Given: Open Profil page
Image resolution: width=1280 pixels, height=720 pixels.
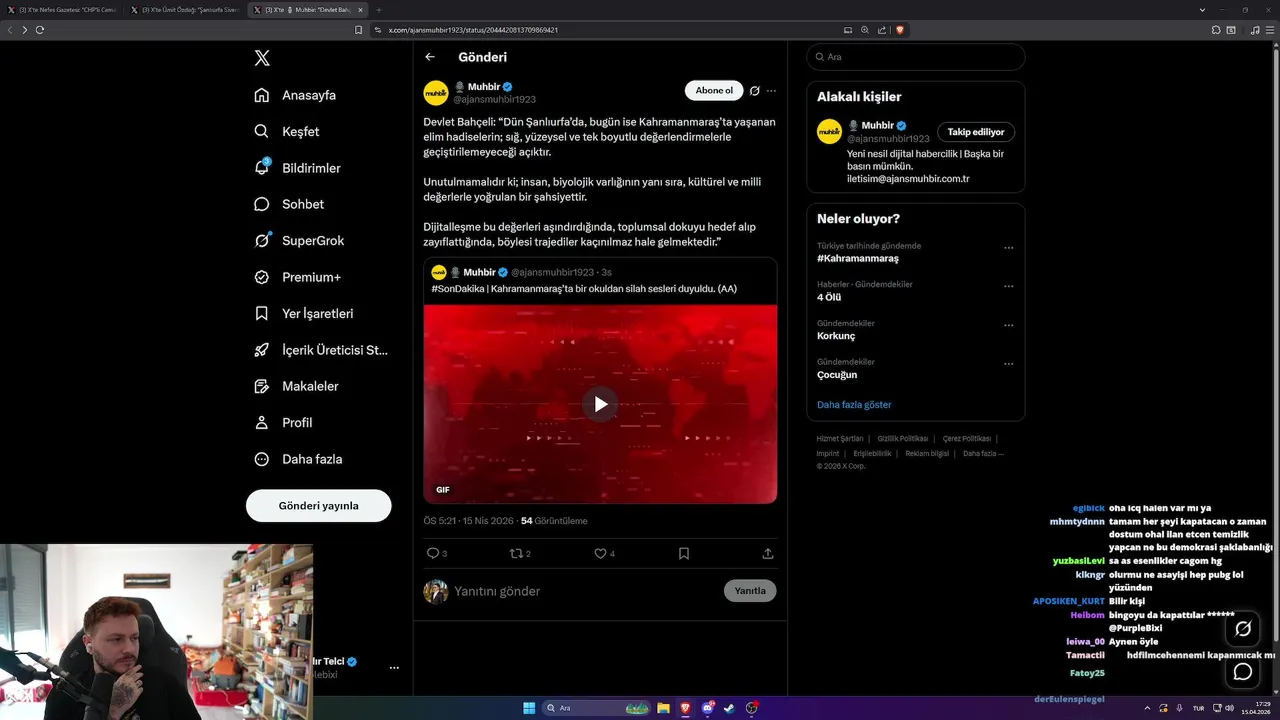Looking at the screenshot, I should click(x=283, y=422).
